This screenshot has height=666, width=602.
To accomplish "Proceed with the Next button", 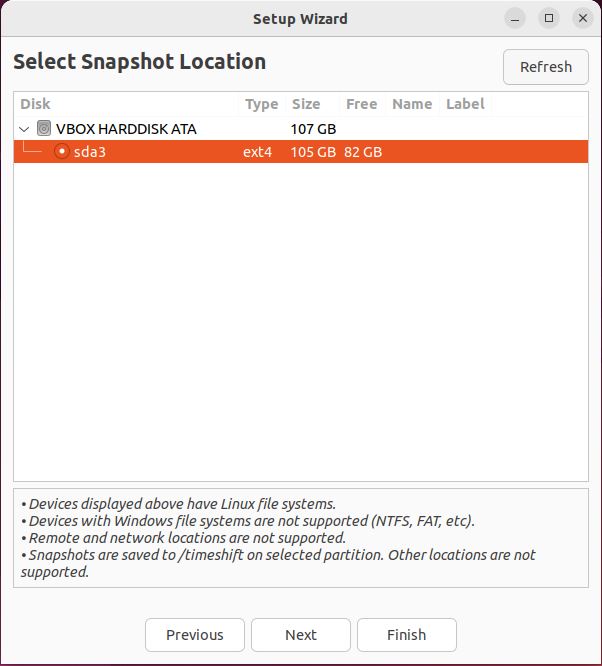I will point(301,635).
